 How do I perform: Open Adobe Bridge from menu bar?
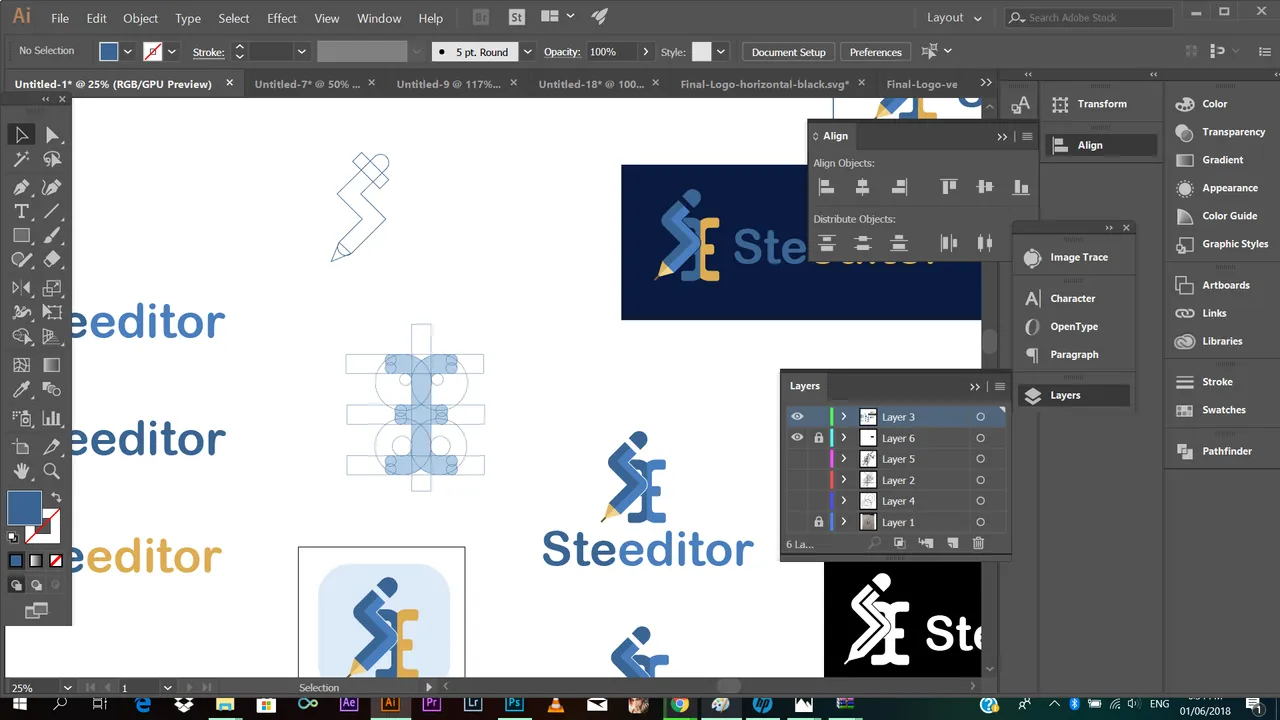481,17
